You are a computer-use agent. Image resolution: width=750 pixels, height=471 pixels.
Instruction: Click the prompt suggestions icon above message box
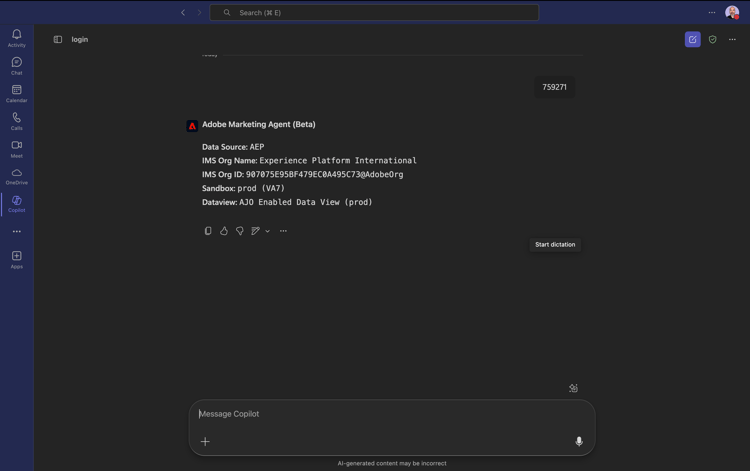(574, 388)
